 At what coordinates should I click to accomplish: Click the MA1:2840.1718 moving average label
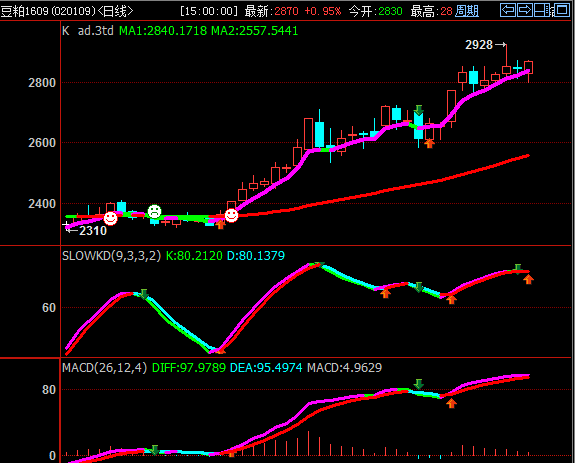pyautogui.click(x=163, y=31)
